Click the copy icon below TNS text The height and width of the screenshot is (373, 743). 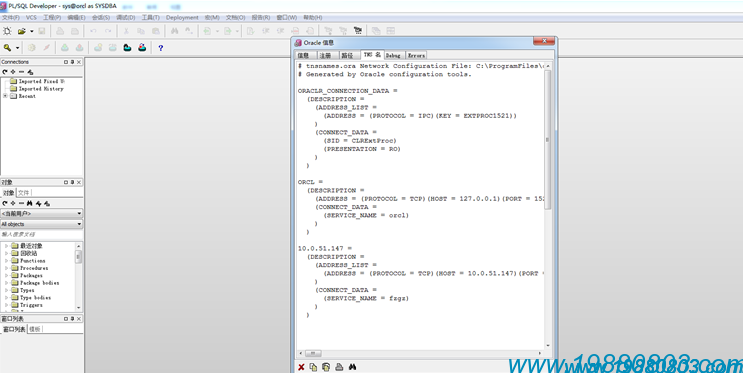(x=313, y=367)
